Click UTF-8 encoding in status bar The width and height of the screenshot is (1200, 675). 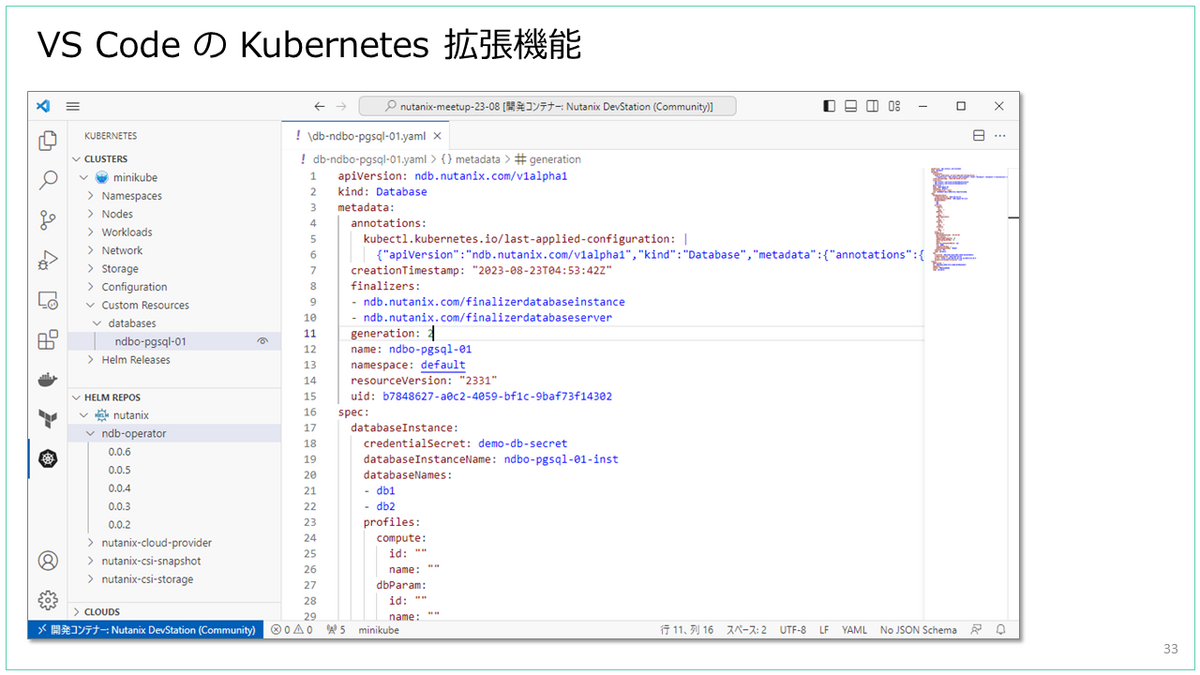click(x=793, y=630)
